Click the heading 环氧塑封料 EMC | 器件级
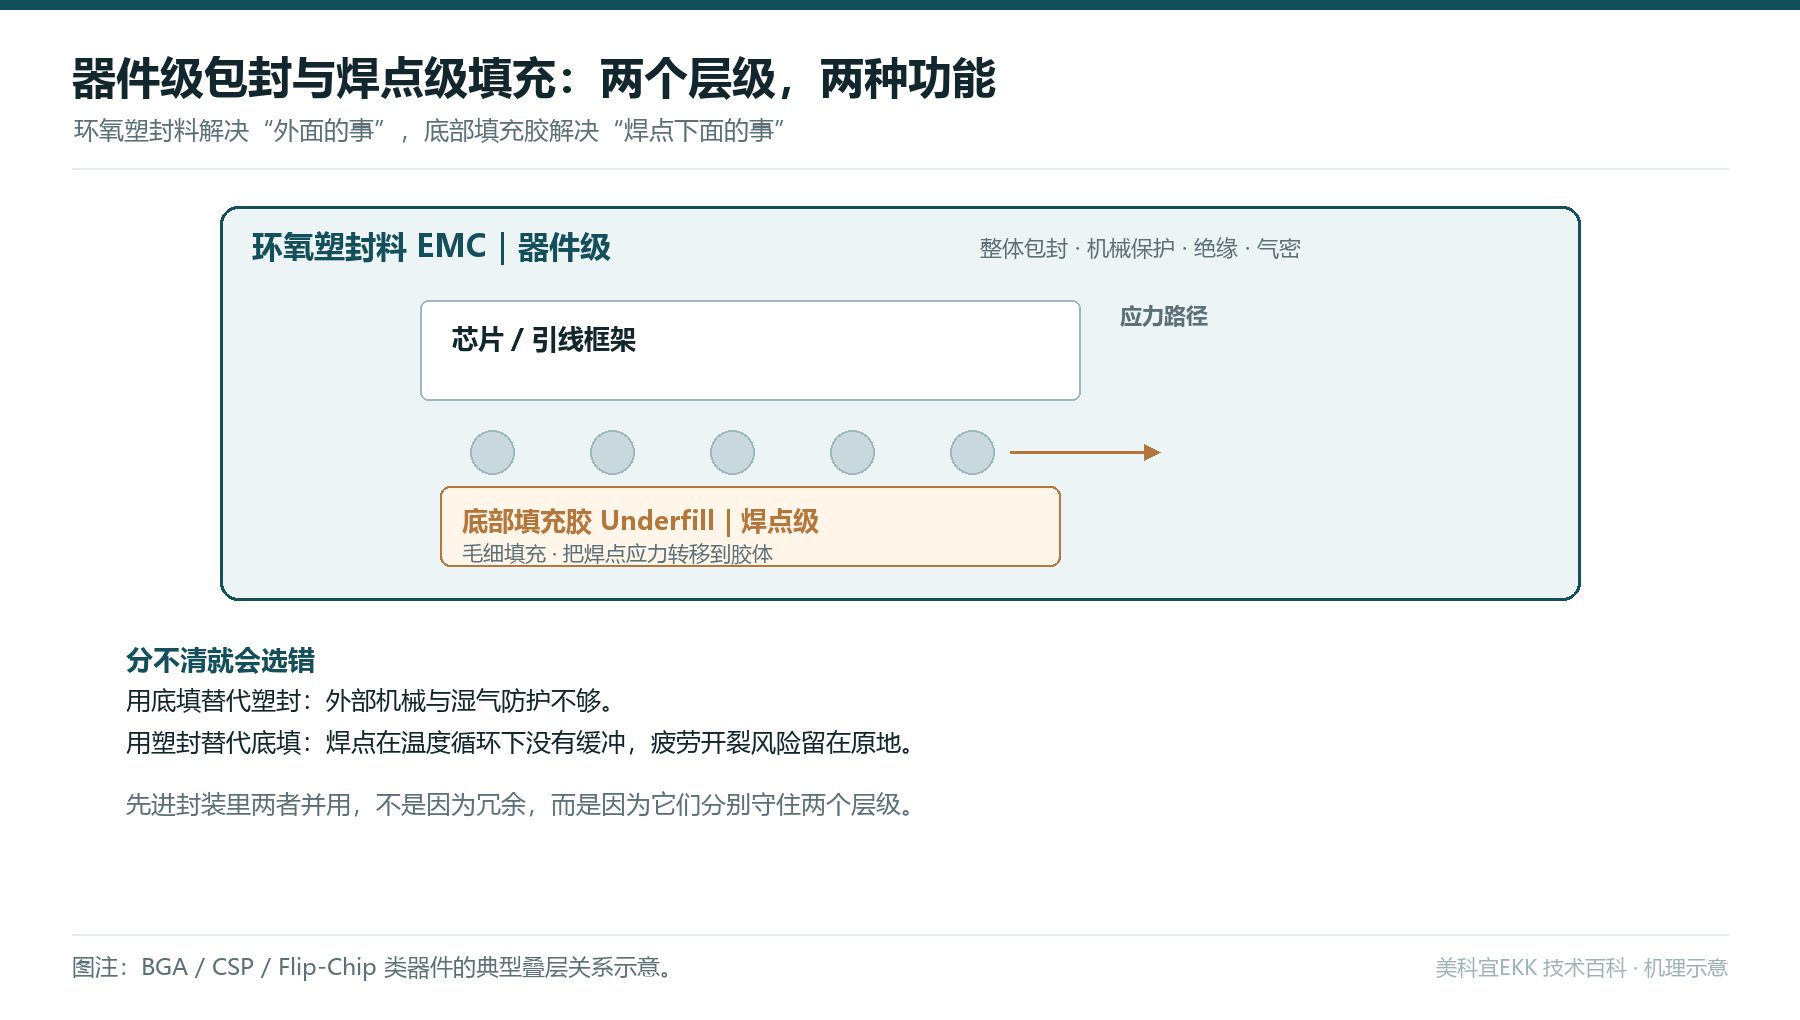Viewport: 1800px width, 1020px height. coord(431,247)
